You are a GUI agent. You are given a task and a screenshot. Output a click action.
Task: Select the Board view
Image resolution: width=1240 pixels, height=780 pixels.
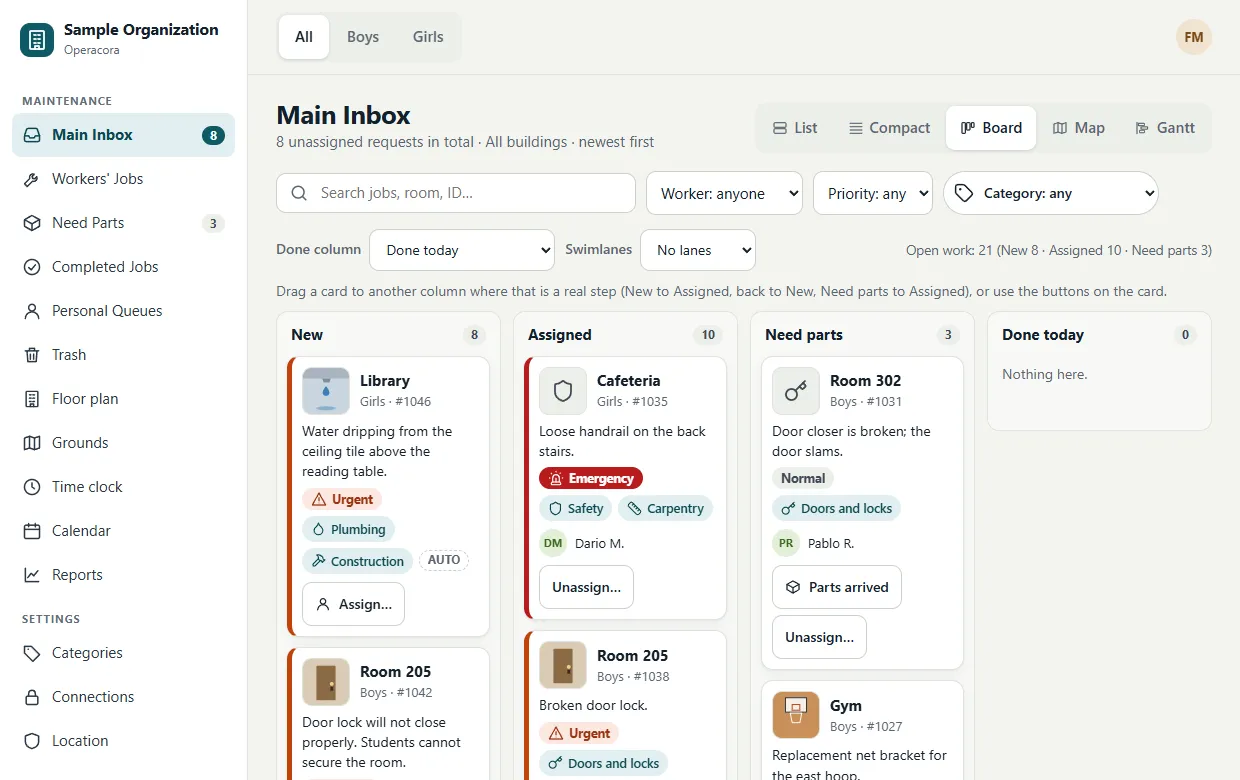tap(991, 128)
